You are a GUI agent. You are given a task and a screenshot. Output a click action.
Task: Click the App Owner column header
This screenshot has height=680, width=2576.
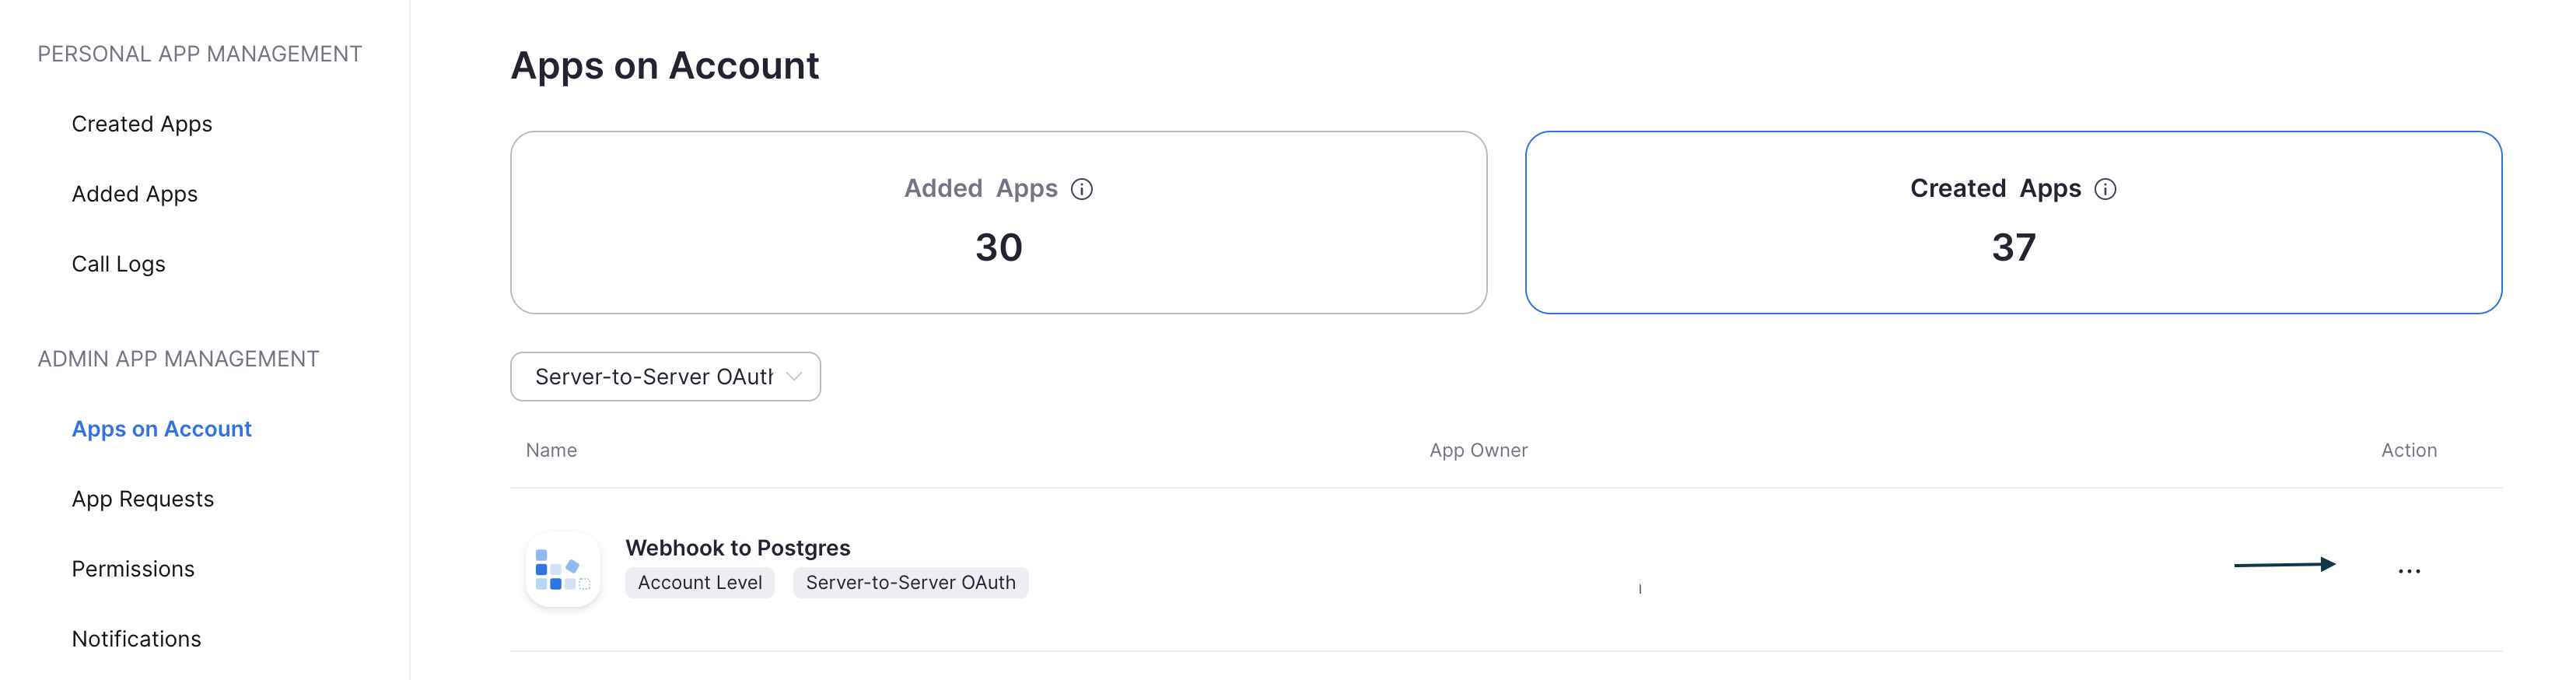(1478, 451)
